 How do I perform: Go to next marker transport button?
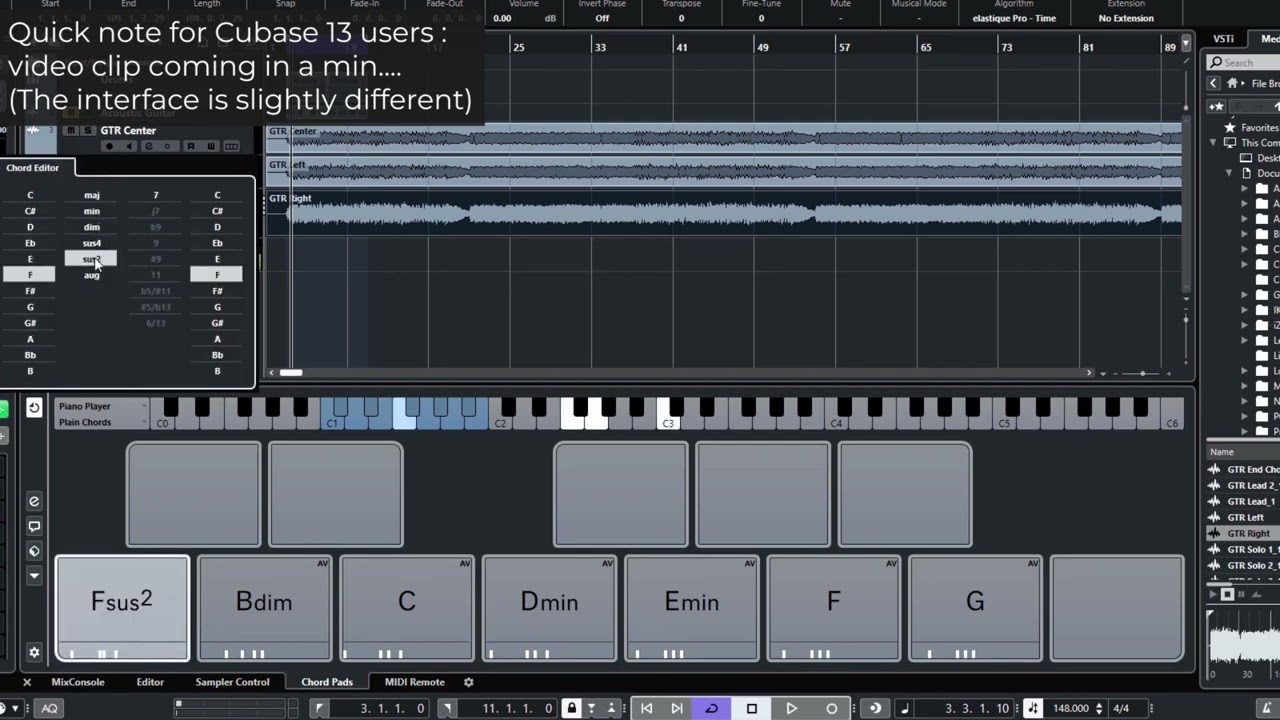676,708
